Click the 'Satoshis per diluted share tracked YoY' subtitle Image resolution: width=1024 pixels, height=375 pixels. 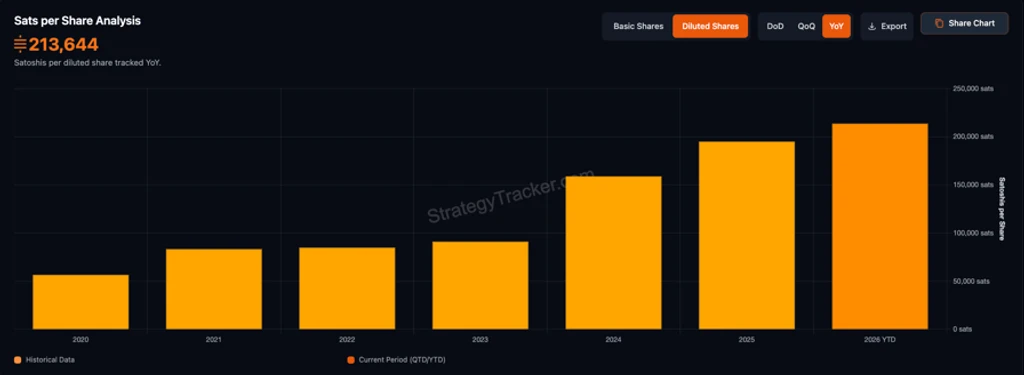[x=88, y=63]
